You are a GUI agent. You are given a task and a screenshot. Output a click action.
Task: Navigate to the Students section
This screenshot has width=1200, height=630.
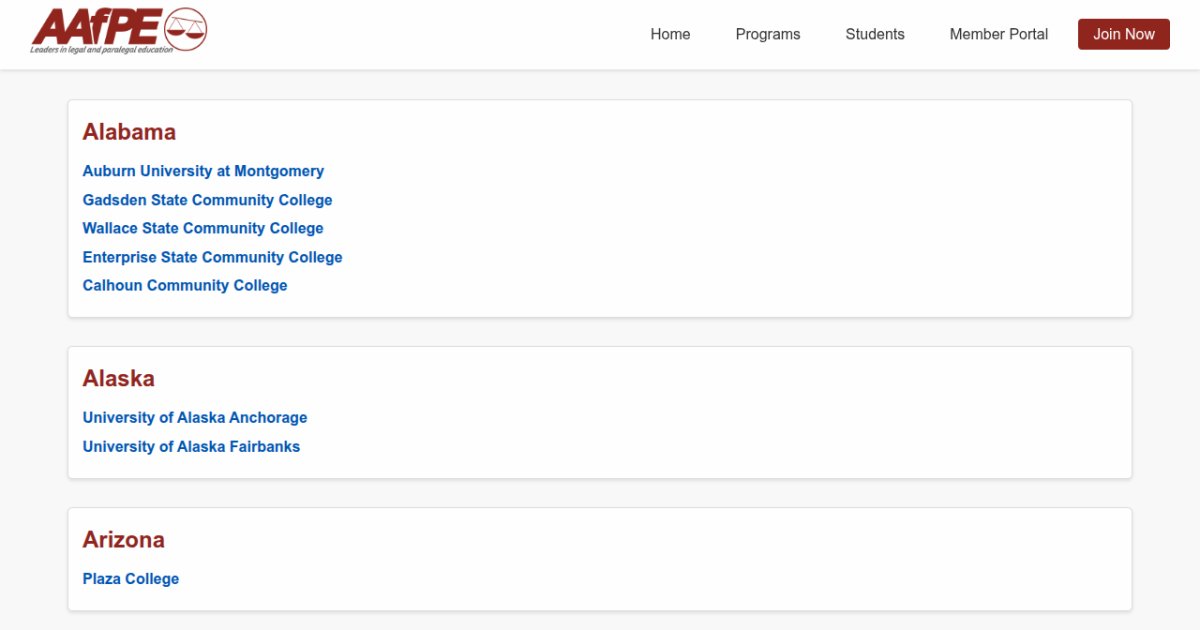pos(875,34)
